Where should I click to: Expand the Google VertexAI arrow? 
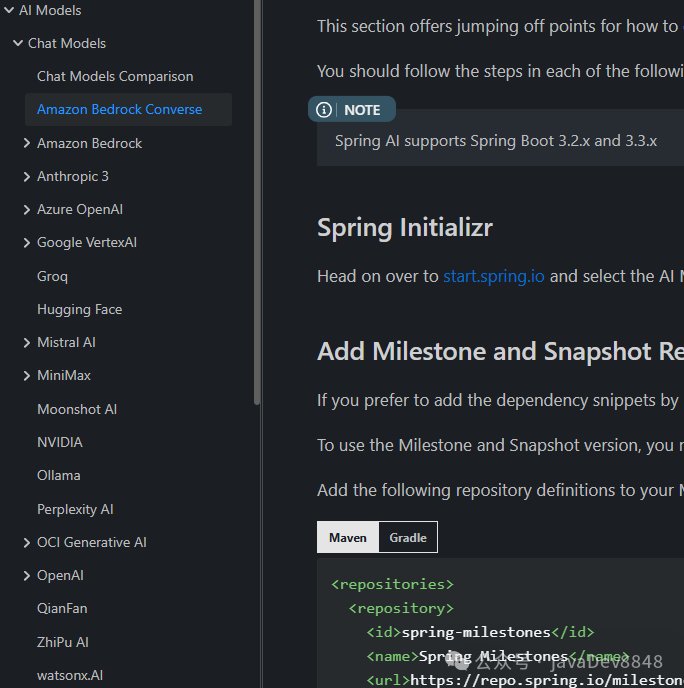pos(27,242)
